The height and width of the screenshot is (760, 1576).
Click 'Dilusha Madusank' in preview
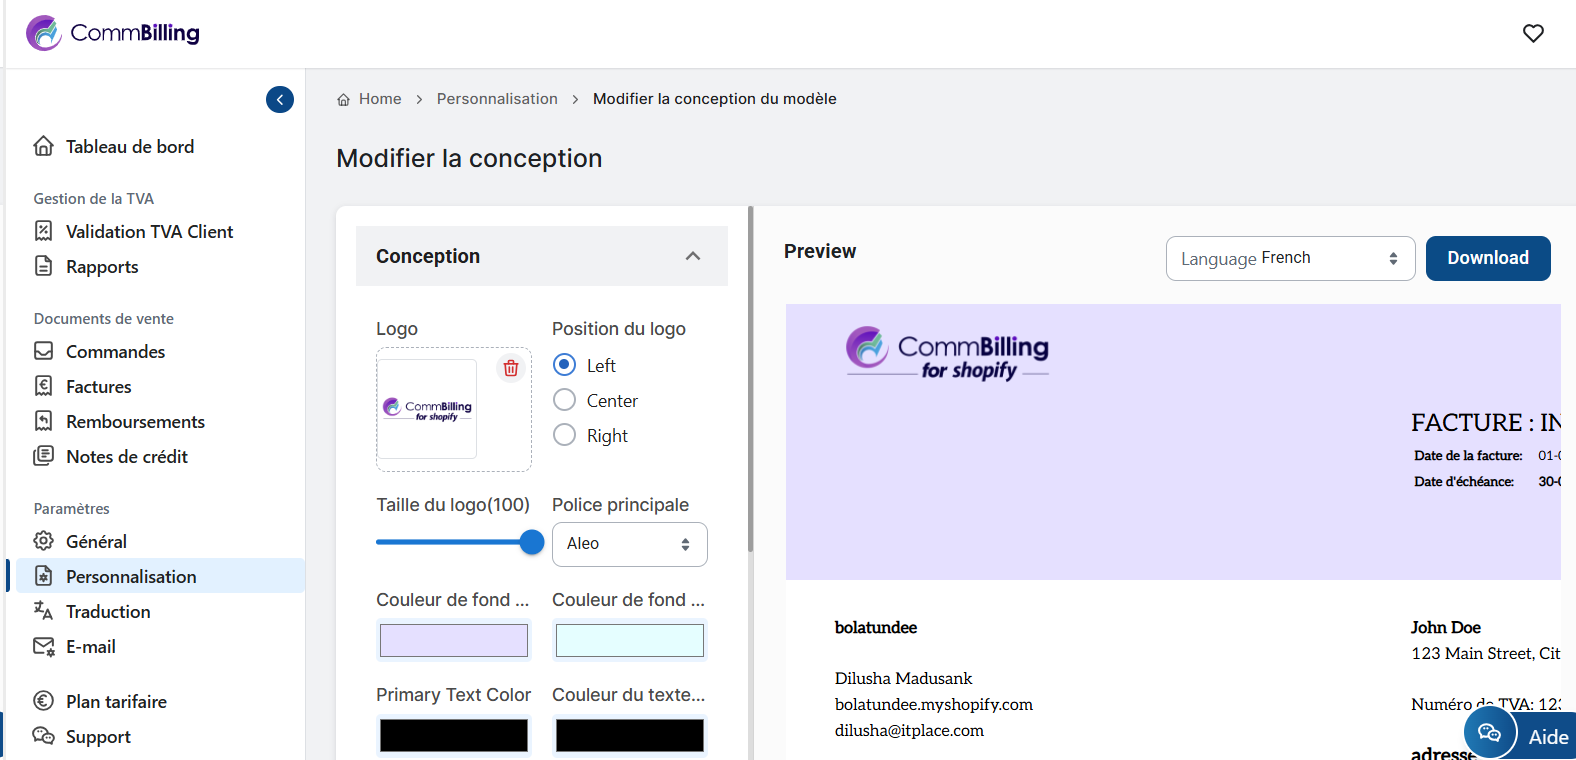coord(903,679)
